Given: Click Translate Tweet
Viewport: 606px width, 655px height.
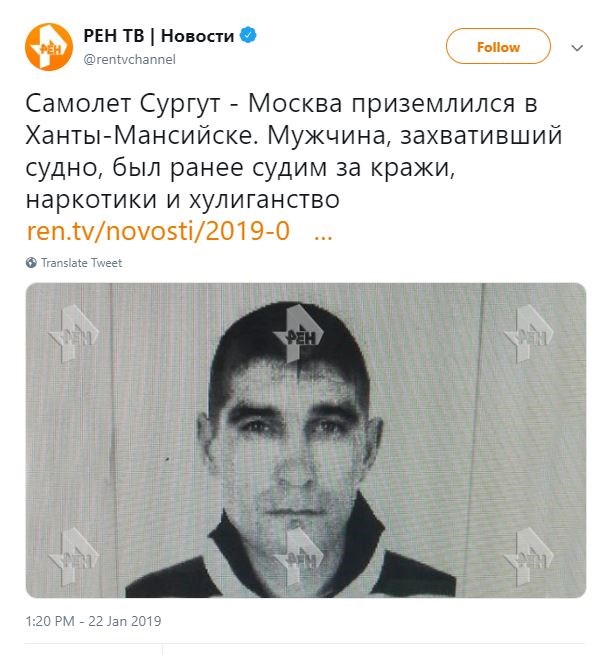Looking at the screenshot, I should point(81,263).
